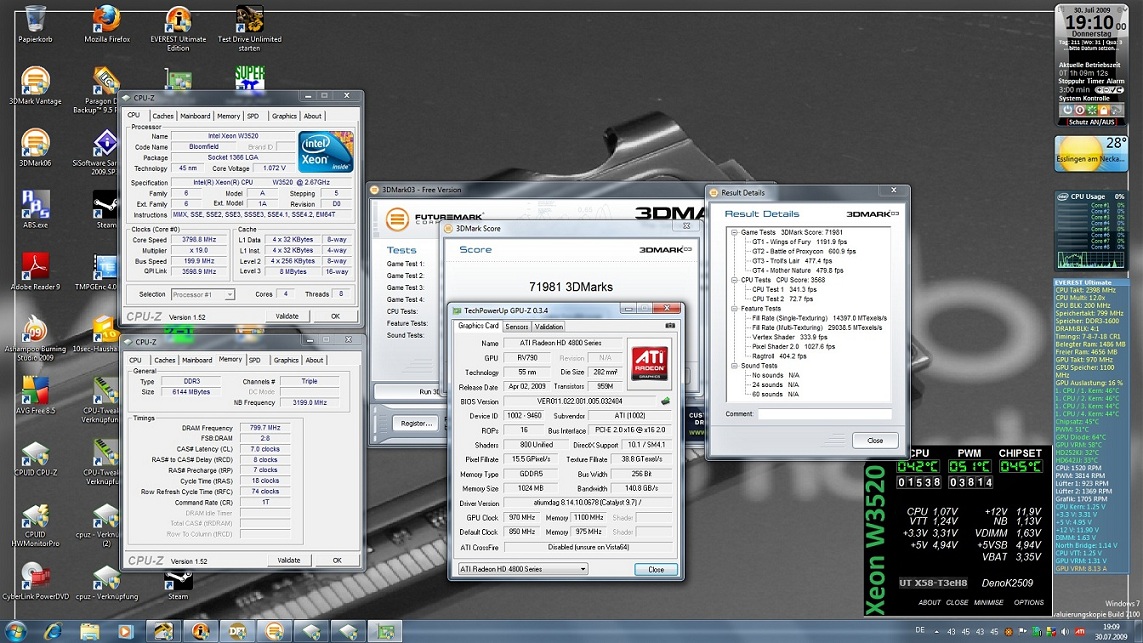Open Adobe Reader 9 desktop shortcut
Screen dimensions: 1143x643
click(x=35, y=270)
